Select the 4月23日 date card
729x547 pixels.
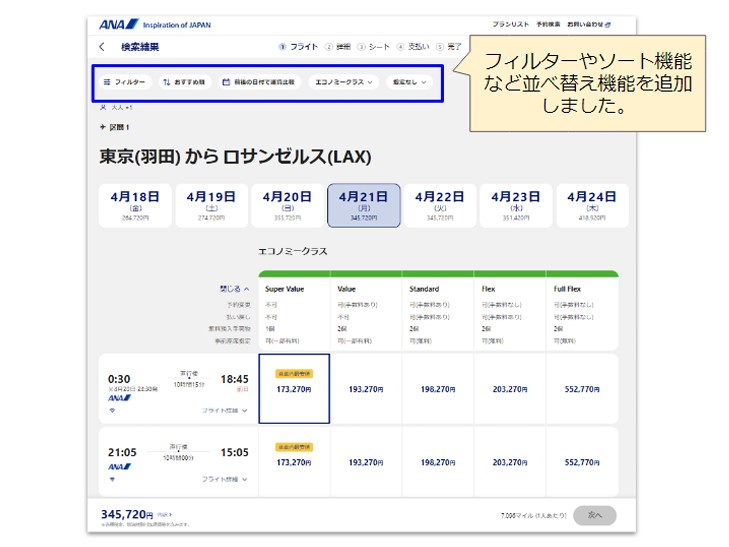coord(516,205)
